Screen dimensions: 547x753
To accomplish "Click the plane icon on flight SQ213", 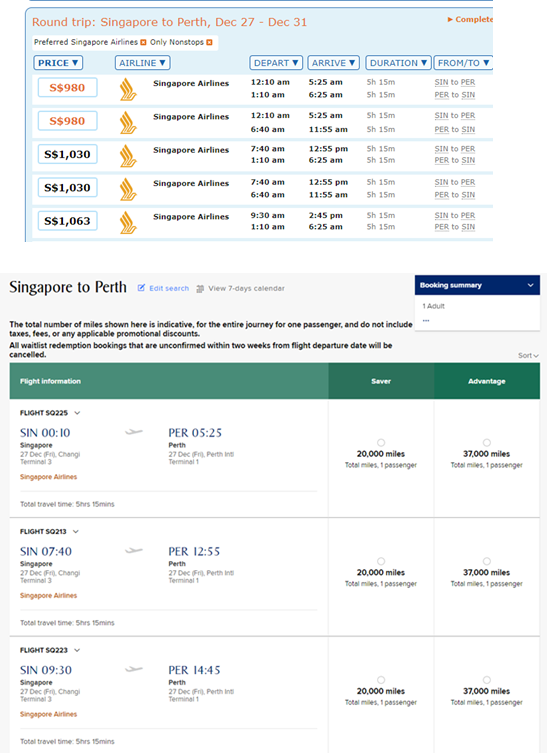I will tap(134, 550).
